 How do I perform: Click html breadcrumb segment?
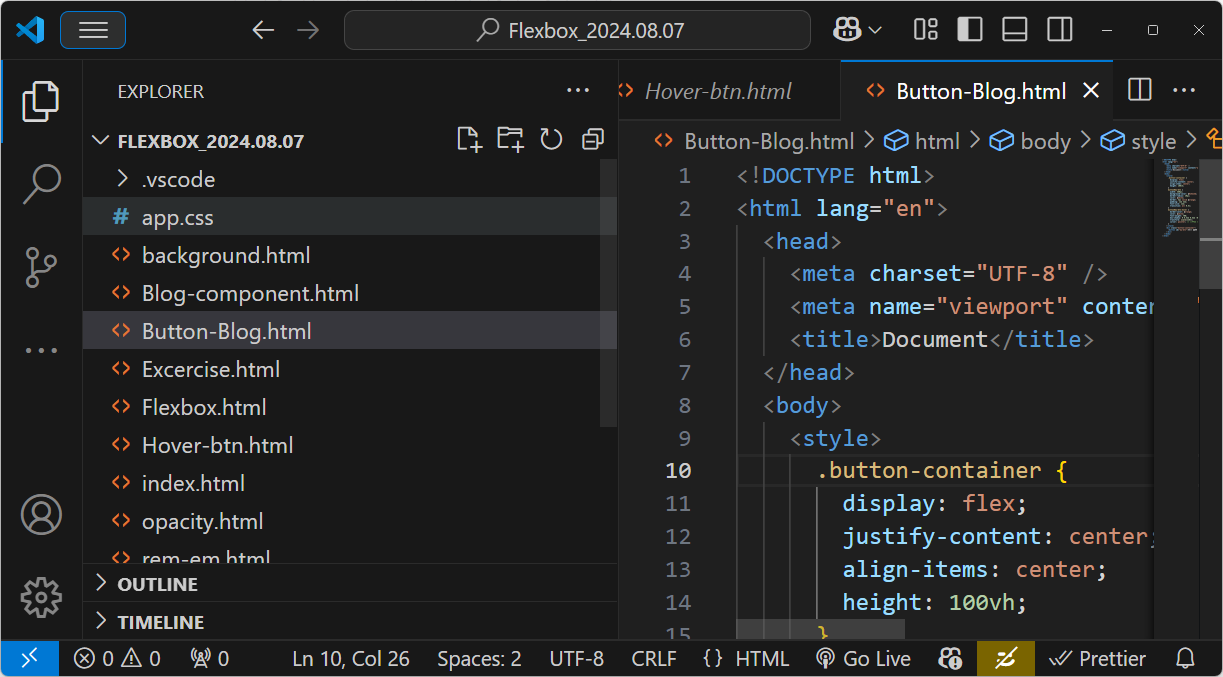pyautogui.click(x=923, y=141)
